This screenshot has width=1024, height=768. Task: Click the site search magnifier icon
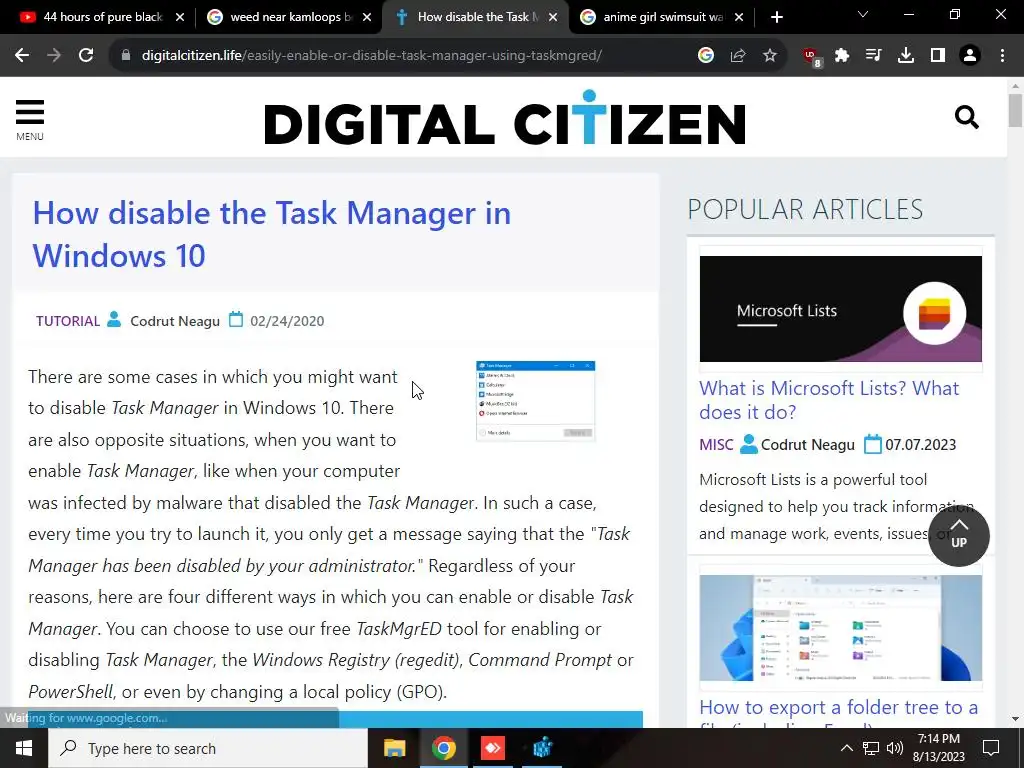967,118
